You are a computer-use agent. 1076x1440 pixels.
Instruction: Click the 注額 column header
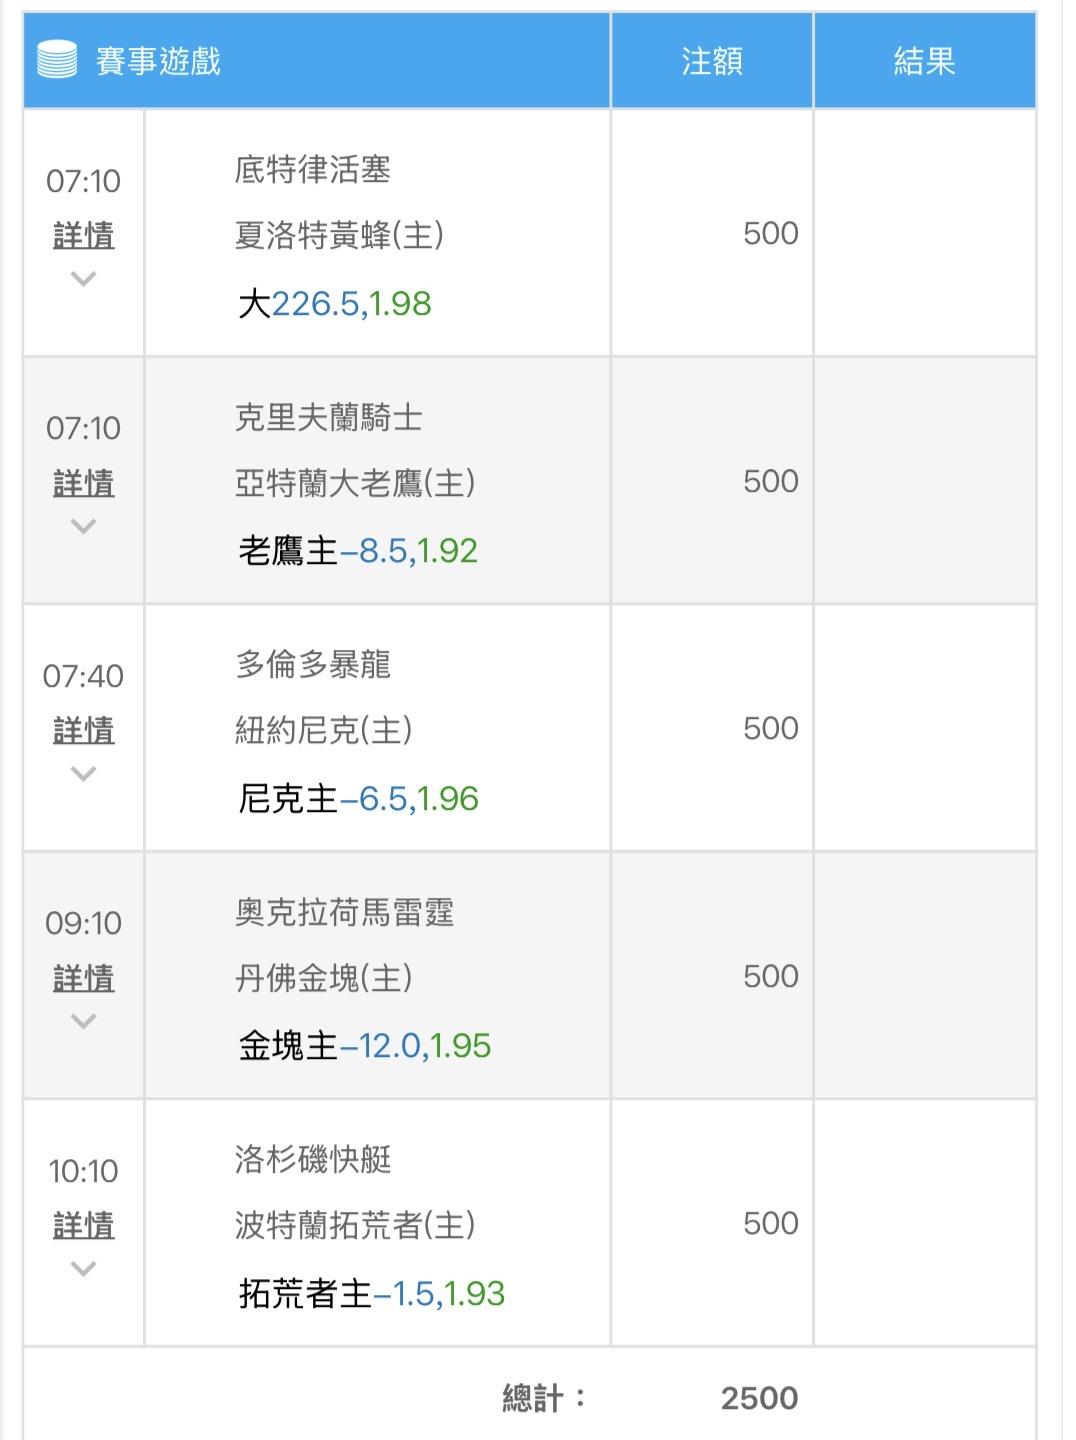tap(712, 61)
